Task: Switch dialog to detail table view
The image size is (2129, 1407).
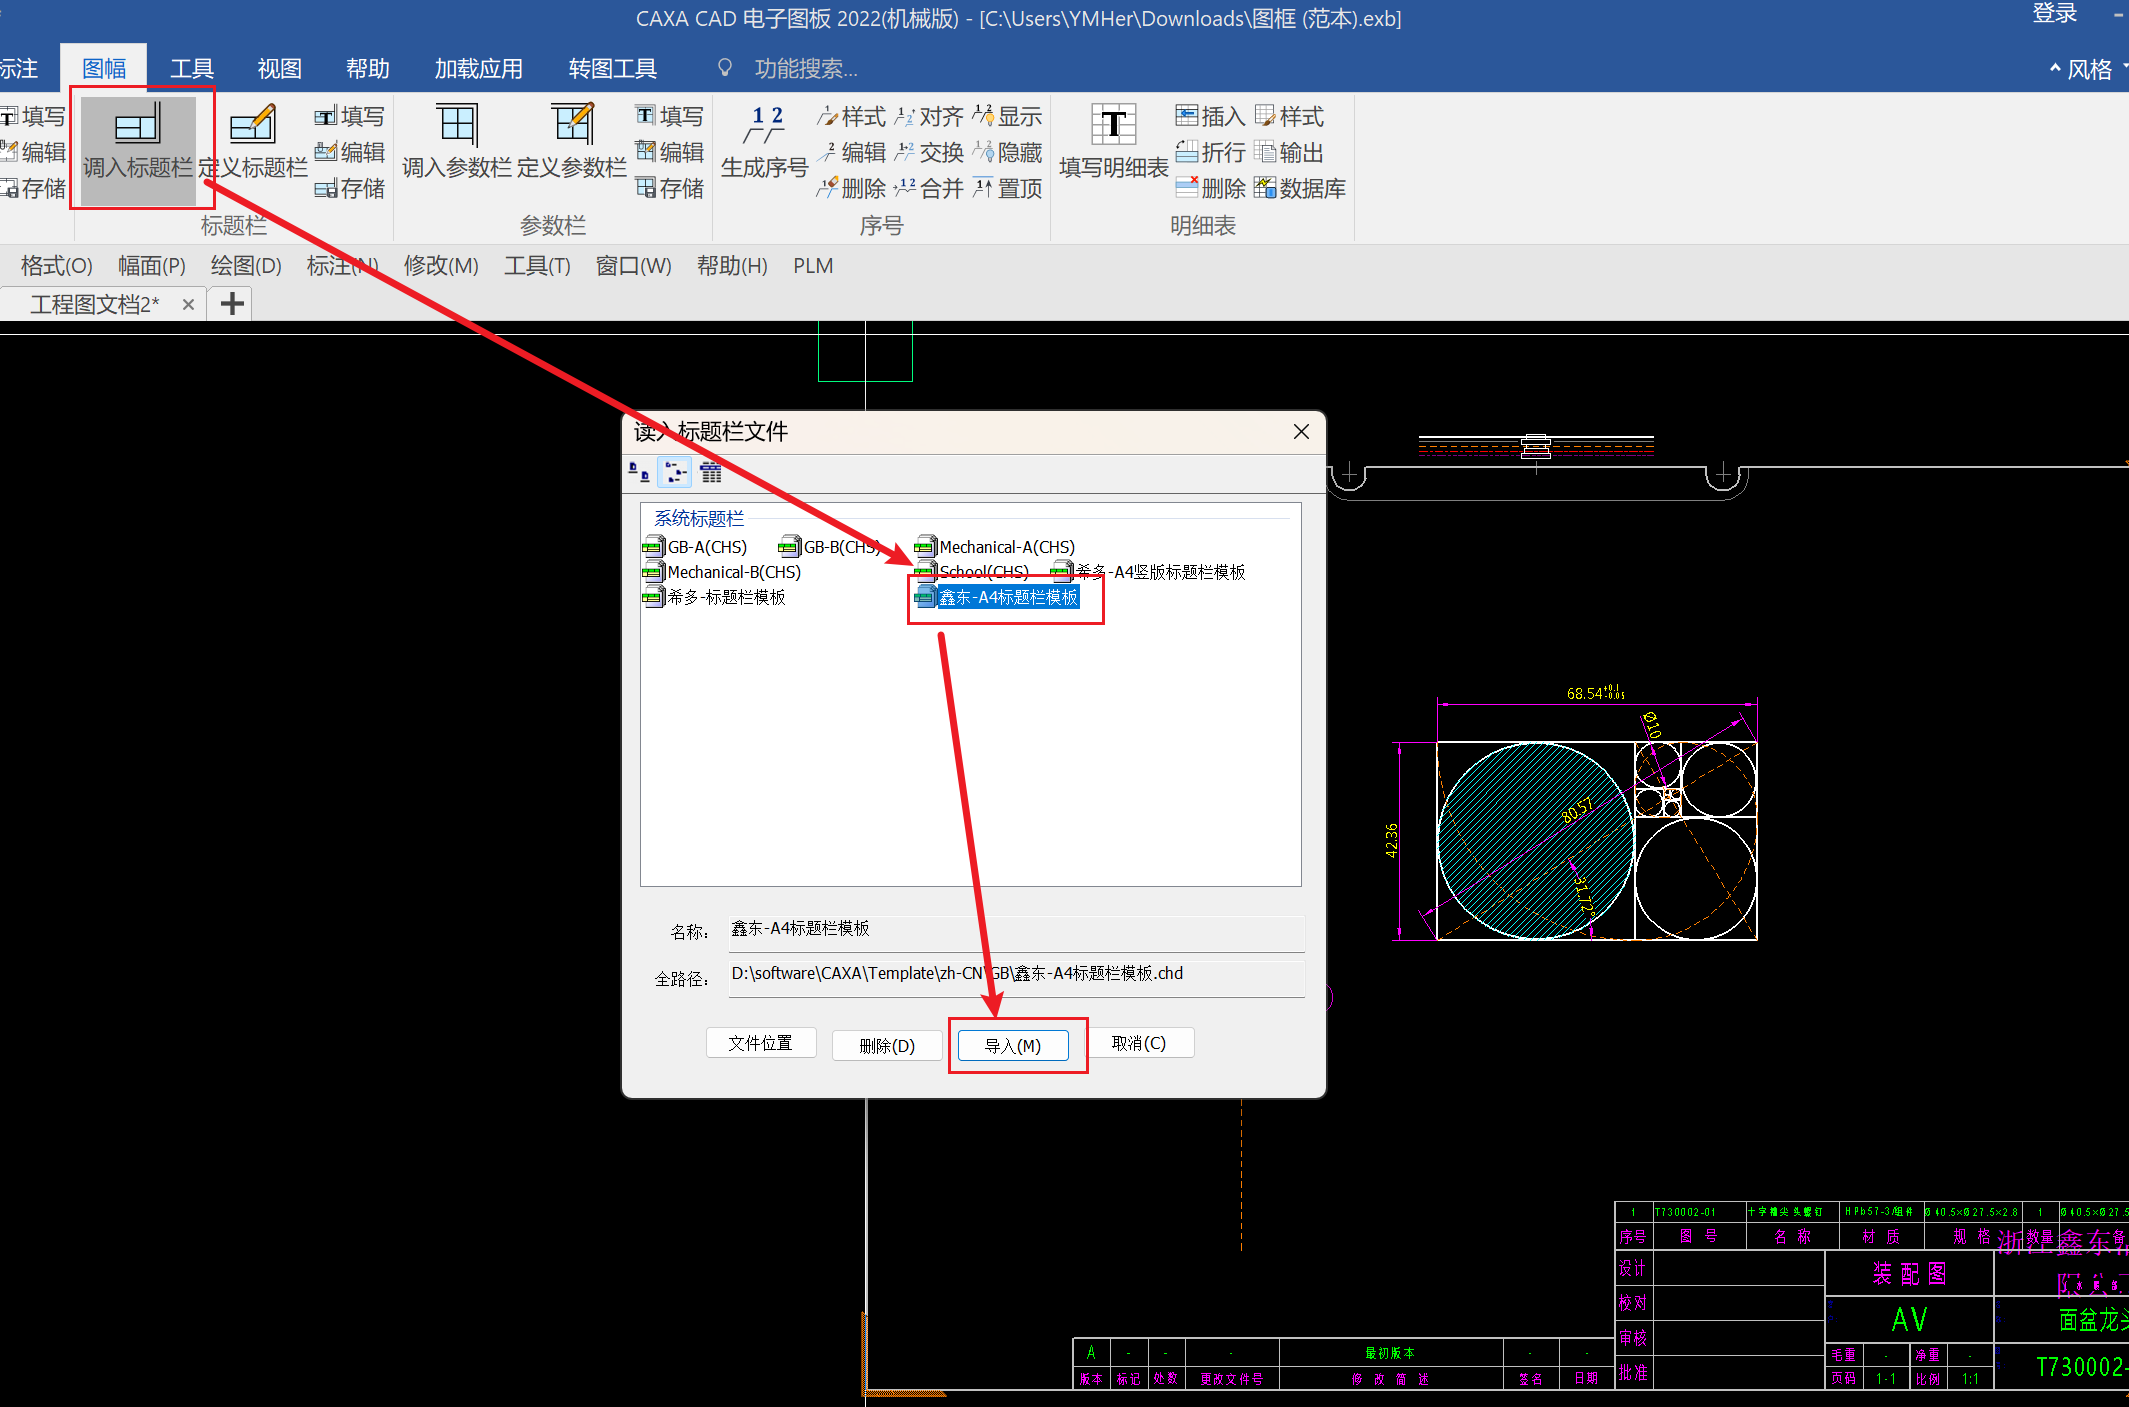Action: [x=711, y=472]
